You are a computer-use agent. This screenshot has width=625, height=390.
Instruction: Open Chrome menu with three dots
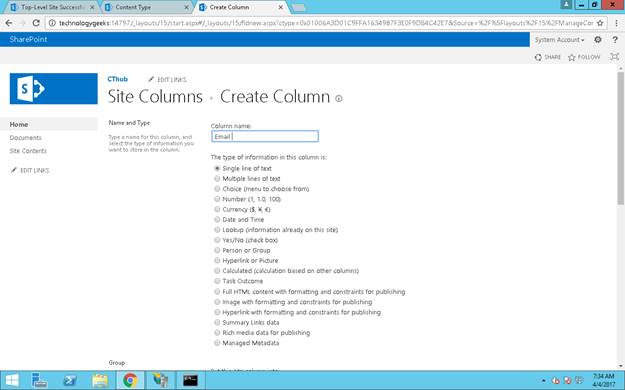point(616,23)
